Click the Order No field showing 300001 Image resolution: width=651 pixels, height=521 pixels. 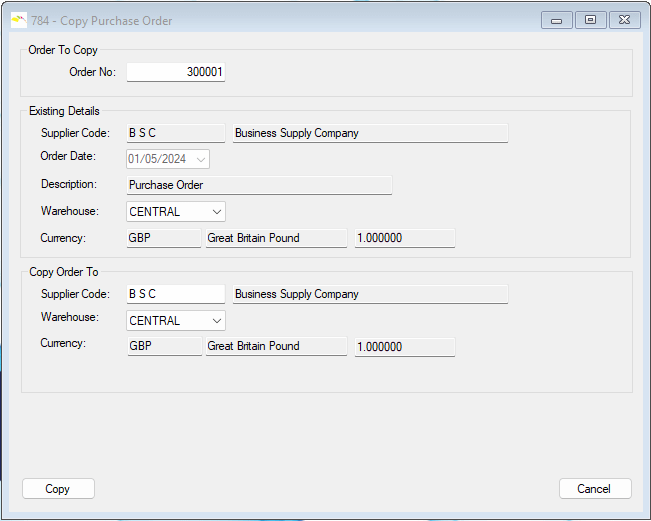point(175,72)
